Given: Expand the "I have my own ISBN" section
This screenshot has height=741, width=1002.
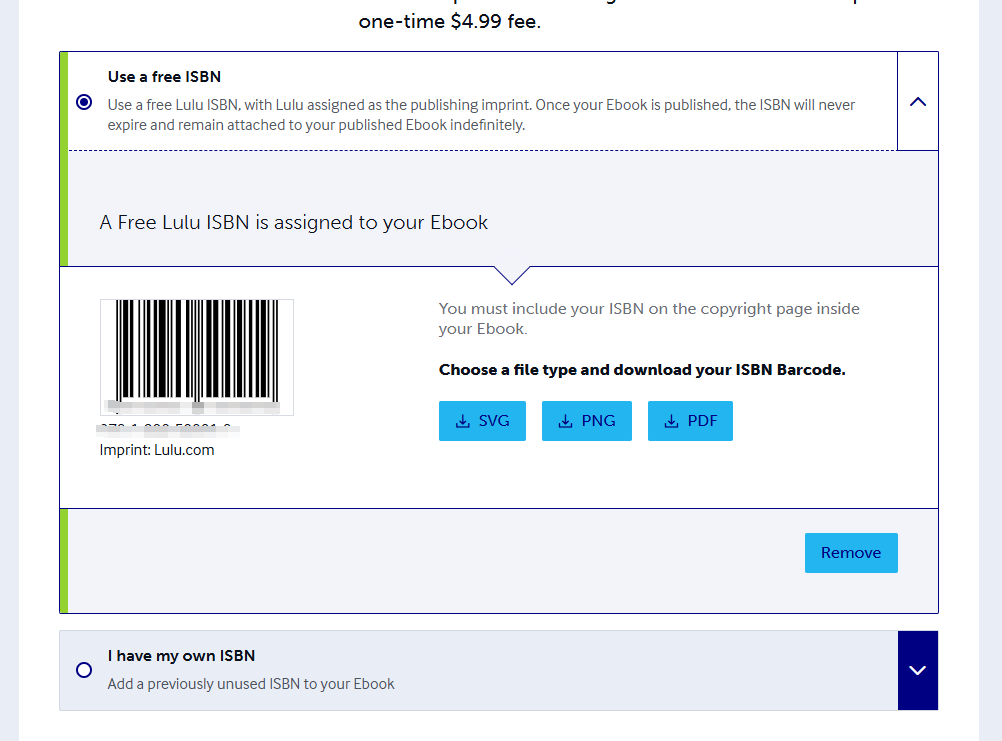Looking at the screenshot, I should coord(918,670).
